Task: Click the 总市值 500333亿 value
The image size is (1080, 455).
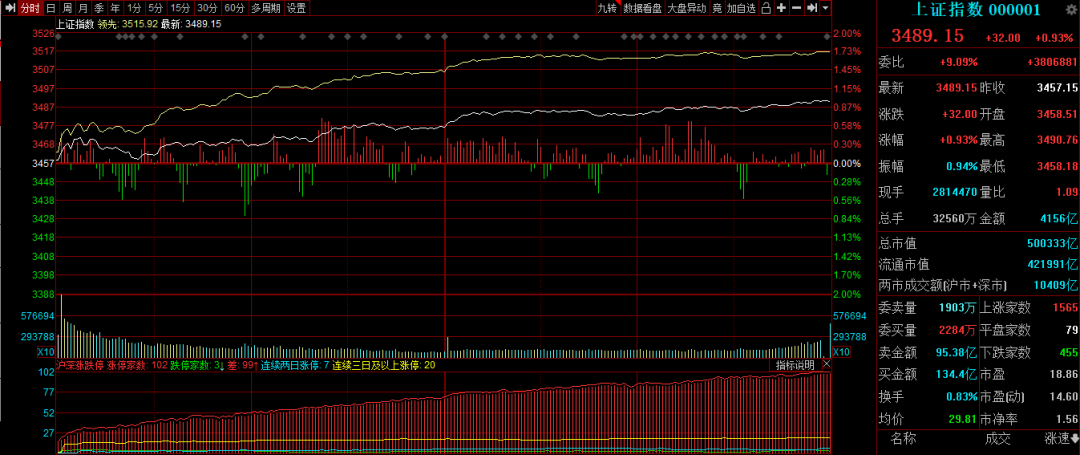Action: click(x=1052, y=244)
